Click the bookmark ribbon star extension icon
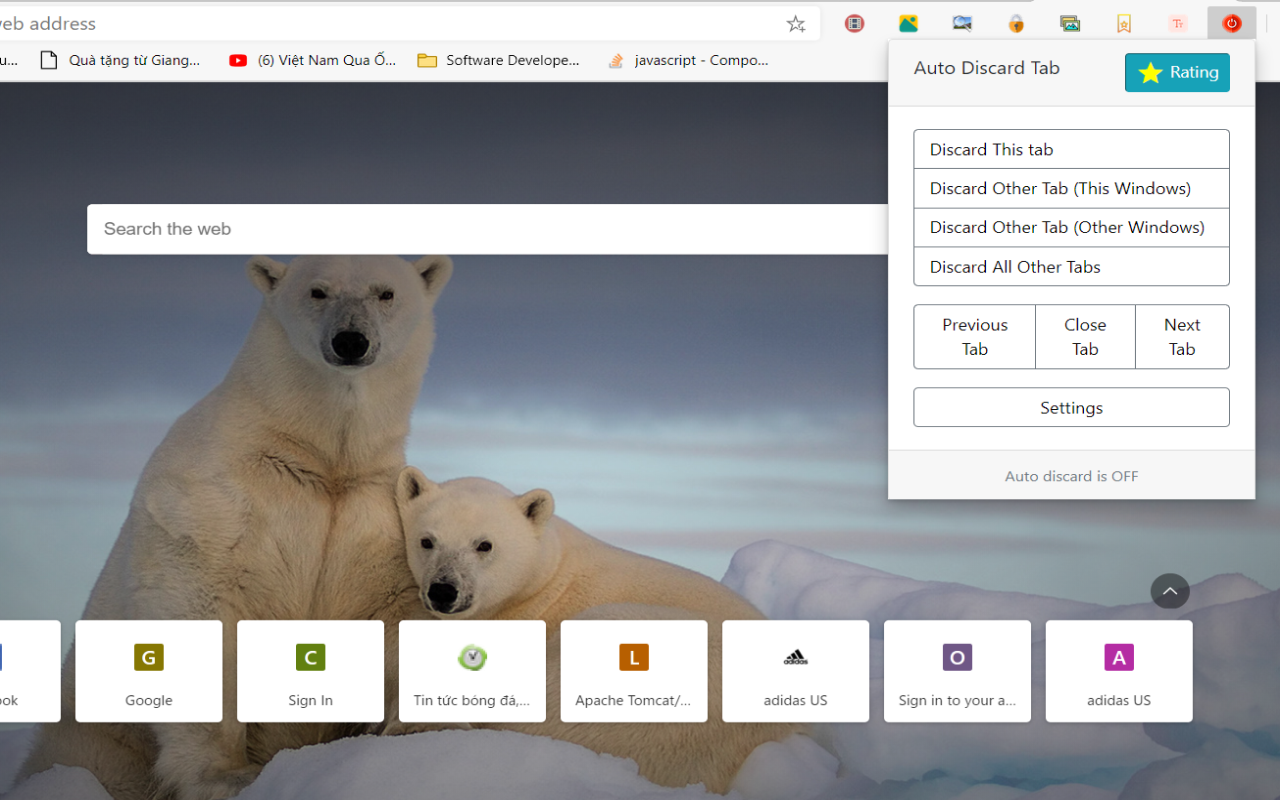The image size is (1280, 800). click(x=1124, y=24)
